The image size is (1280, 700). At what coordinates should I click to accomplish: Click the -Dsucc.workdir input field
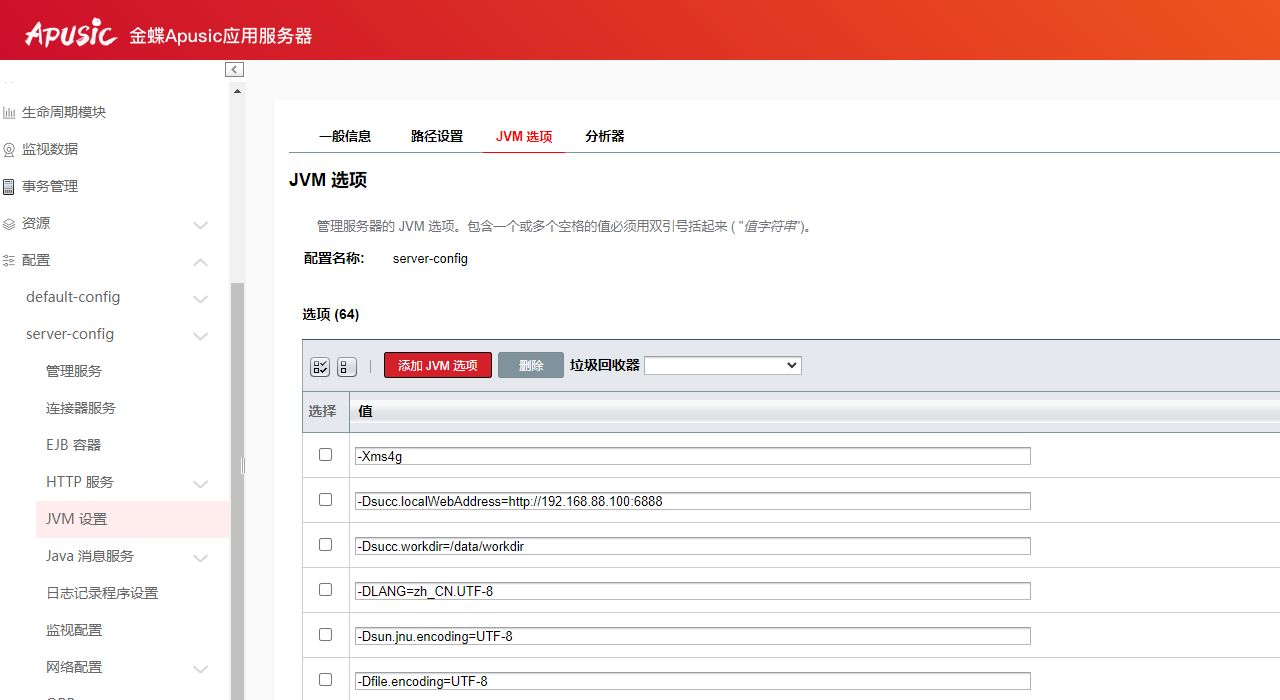692,546
